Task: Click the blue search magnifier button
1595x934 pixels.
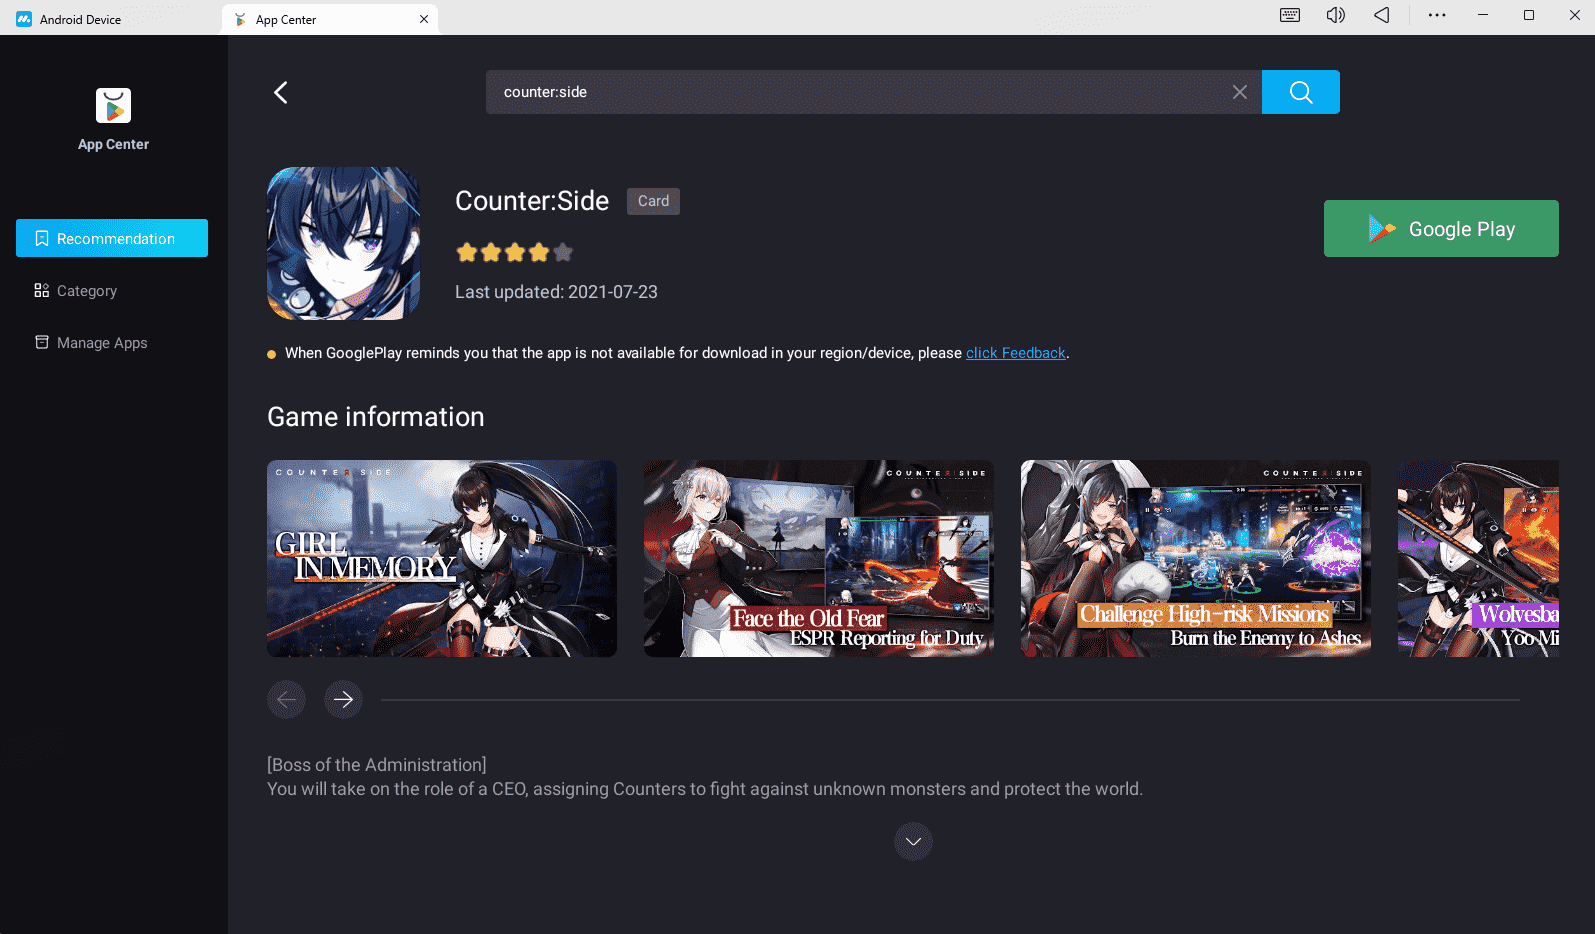Action: pos(1300,92)
